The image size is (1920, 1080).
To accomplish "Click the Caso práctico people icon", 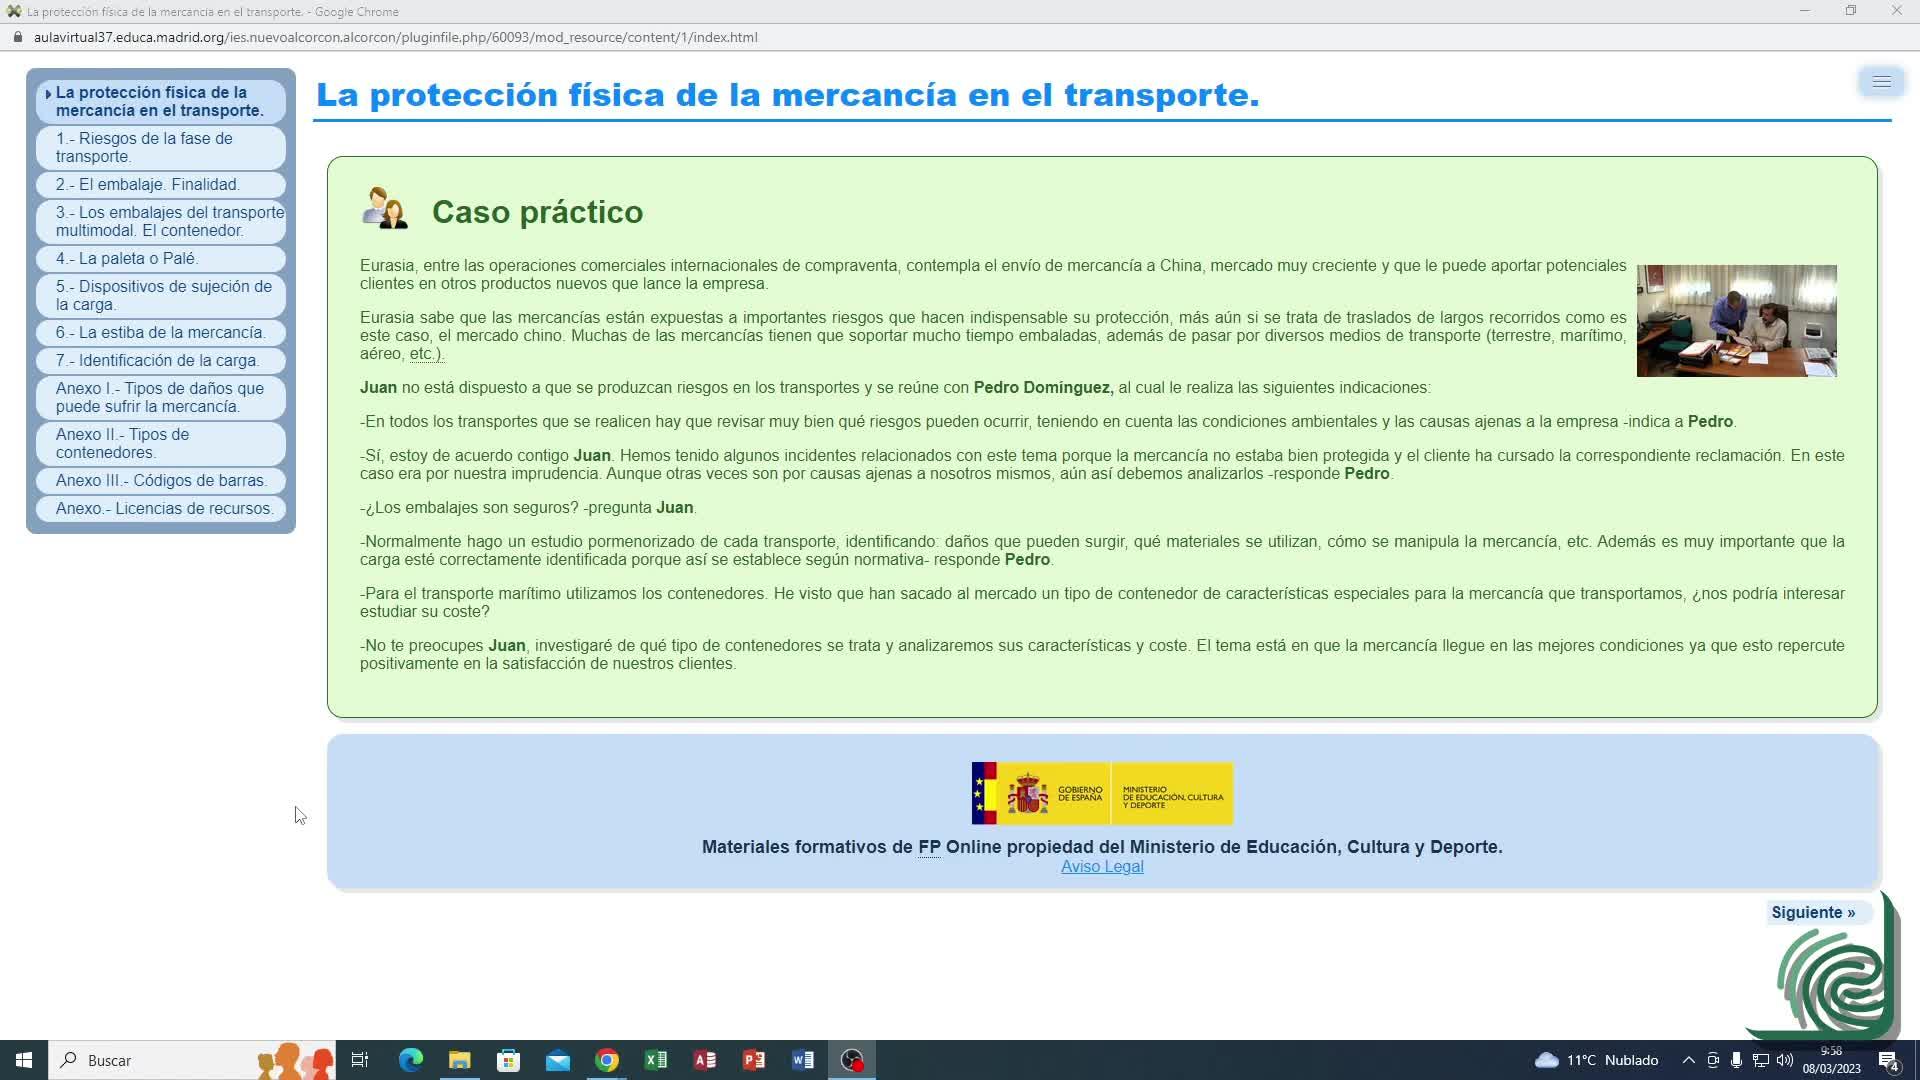I will coord(385,208).
